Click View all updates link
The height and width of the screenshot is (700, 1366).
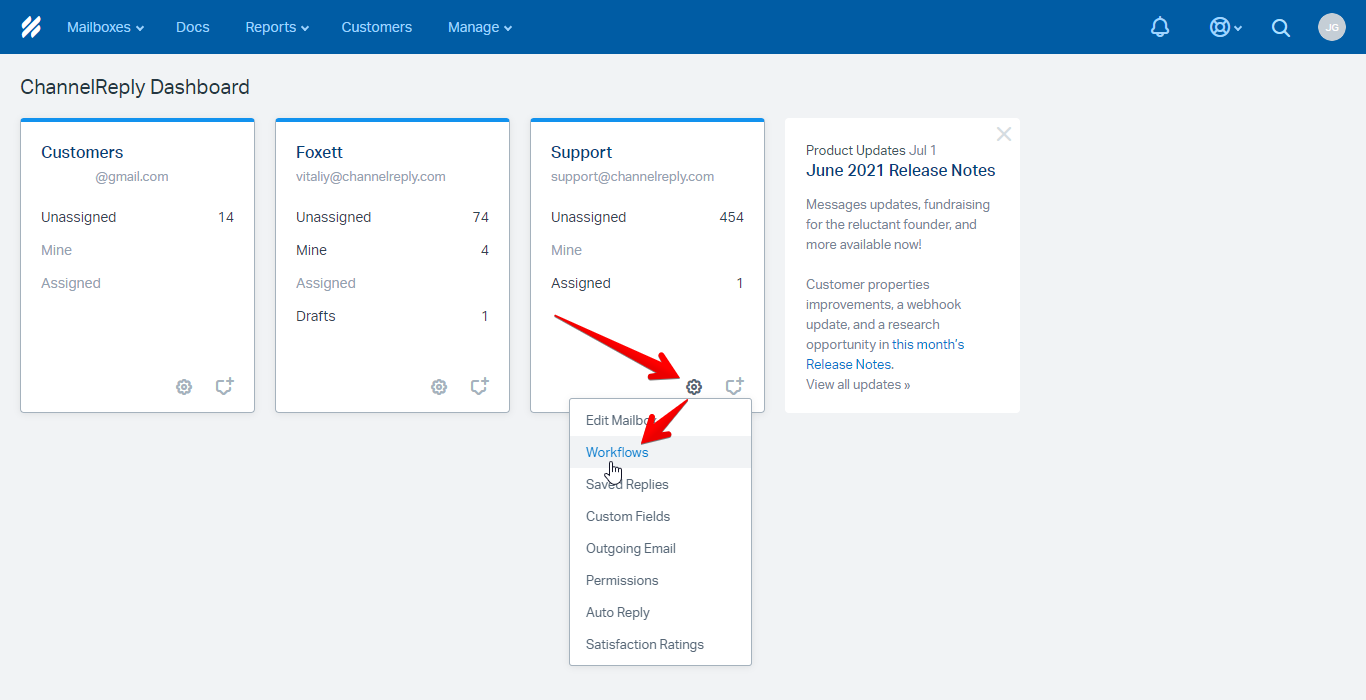858,384
